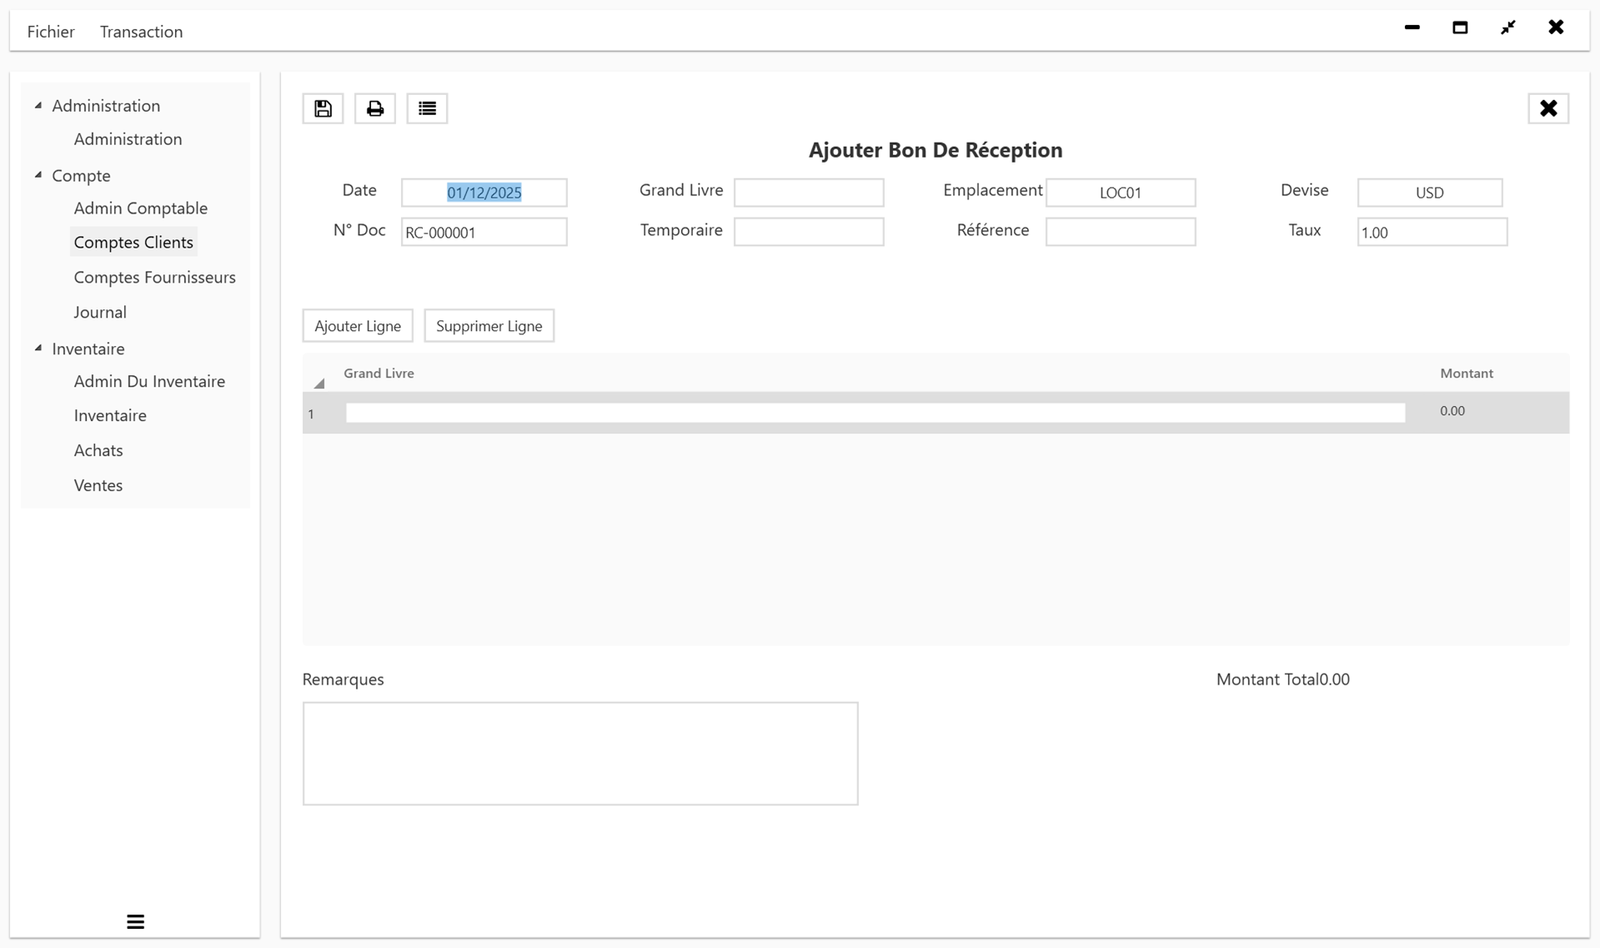
Task: Click the shrink window arrows icon
Action: pyautogui.click(x=1508, y=28)
